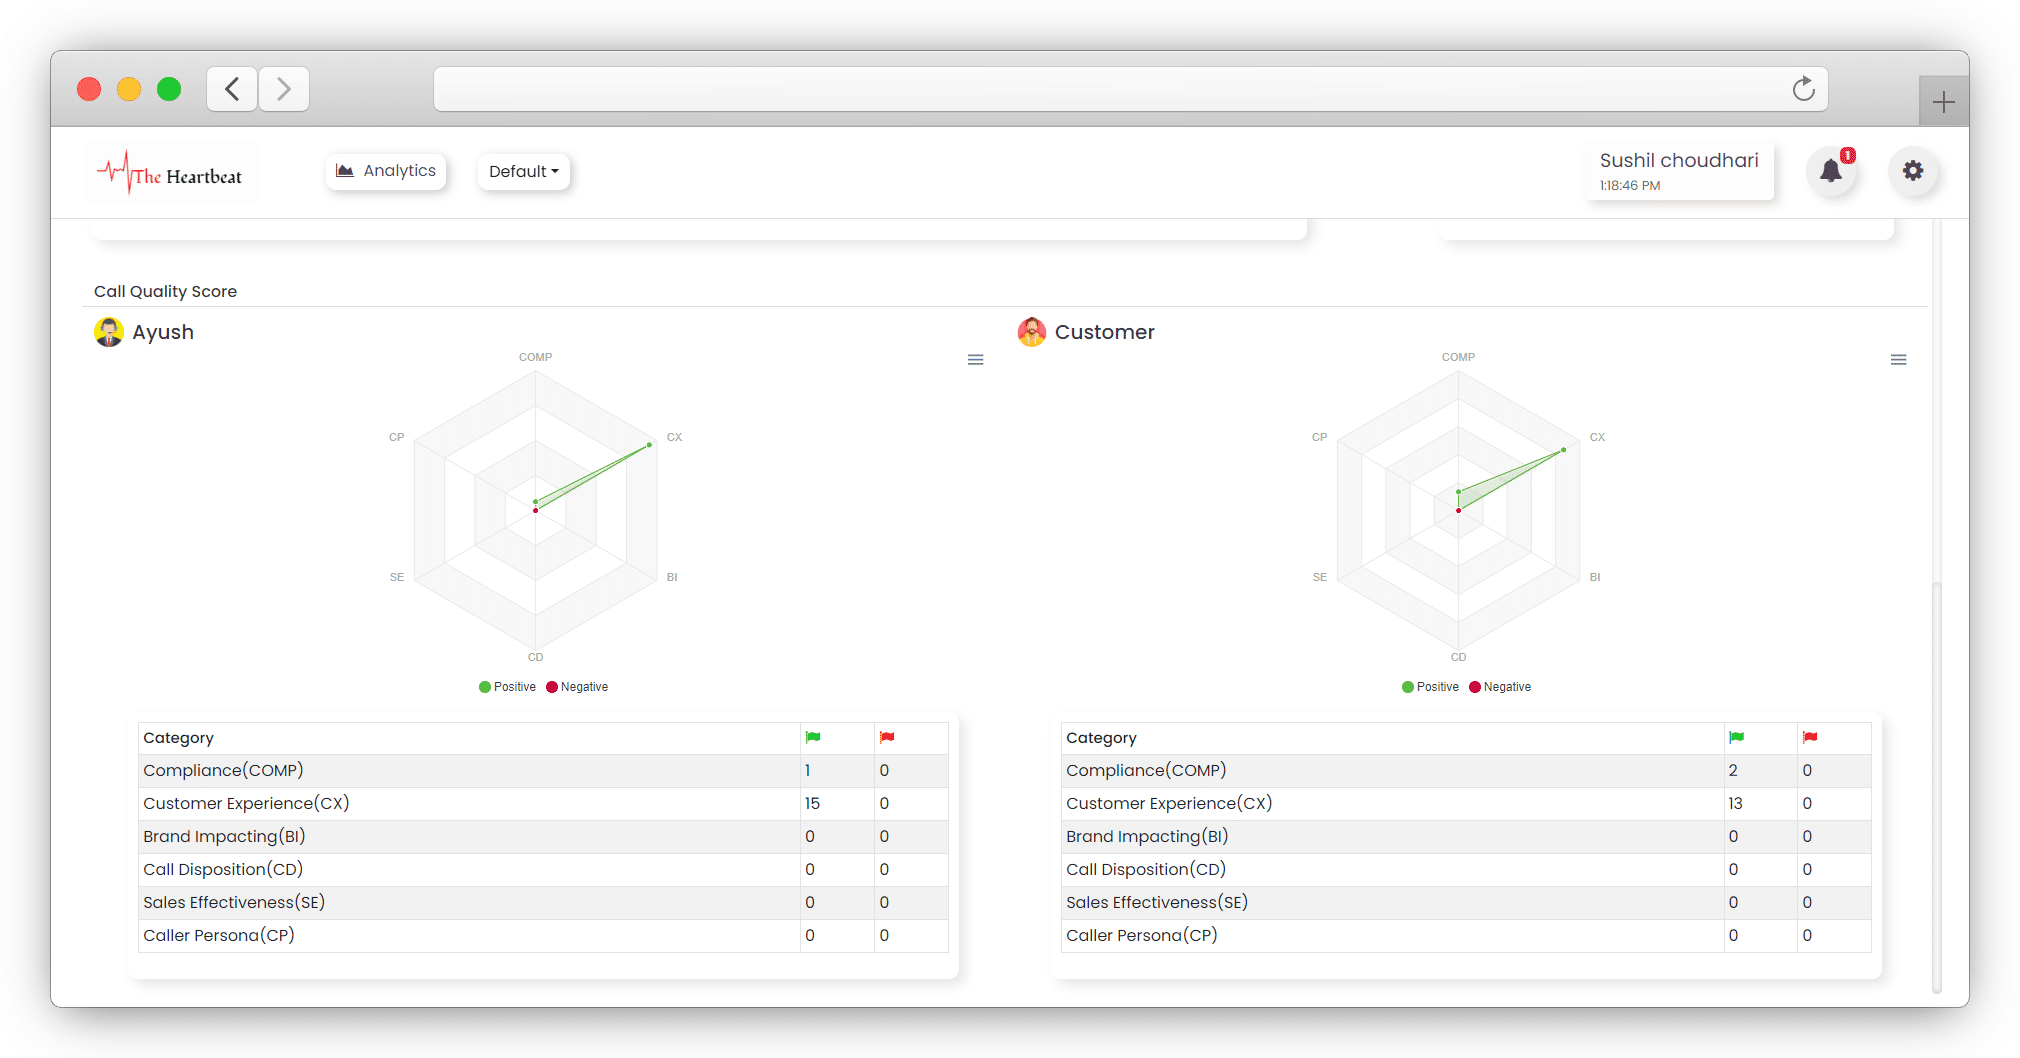Toggle the Negative legend under Customer's chart

point(1500,687)
